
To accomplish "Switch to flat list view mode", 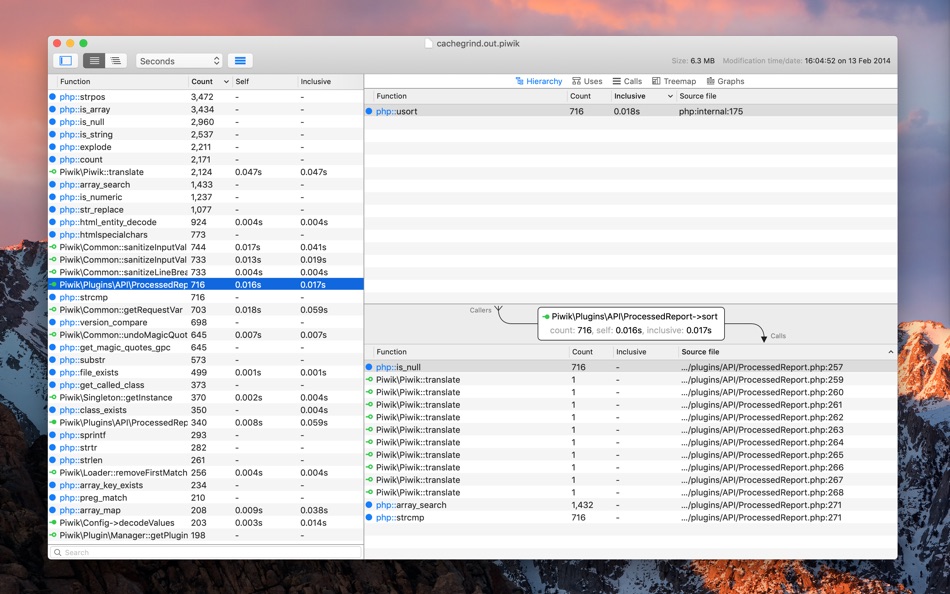I will point(94,61).
